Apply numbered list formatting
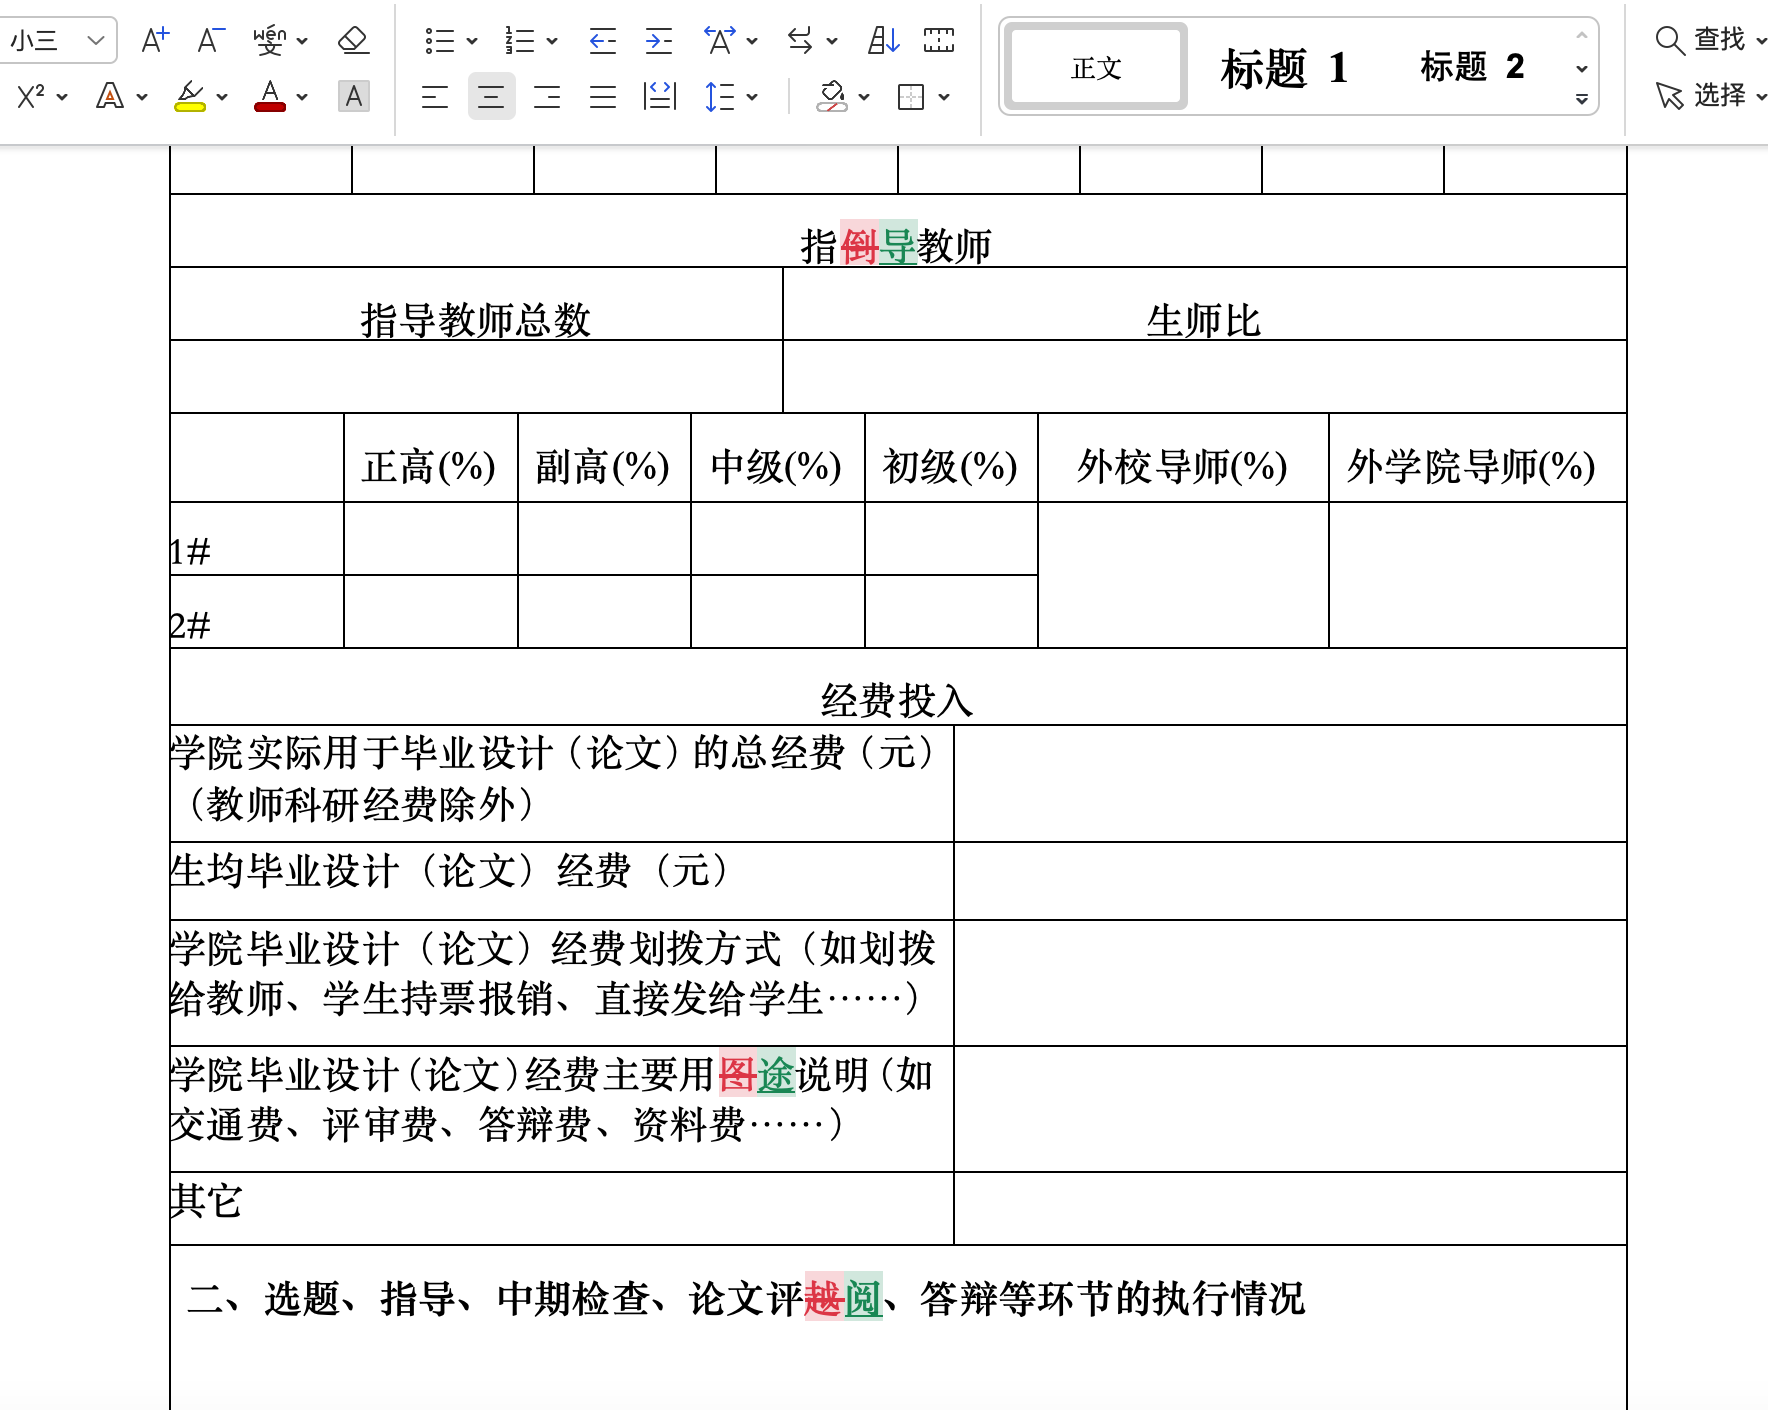 (519, 40)
